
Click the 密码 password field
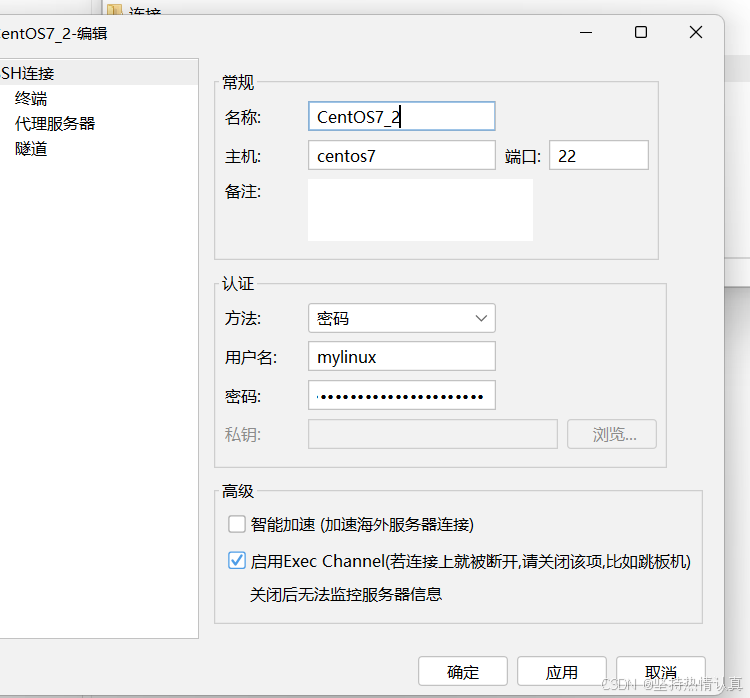[x=402, y=395]
